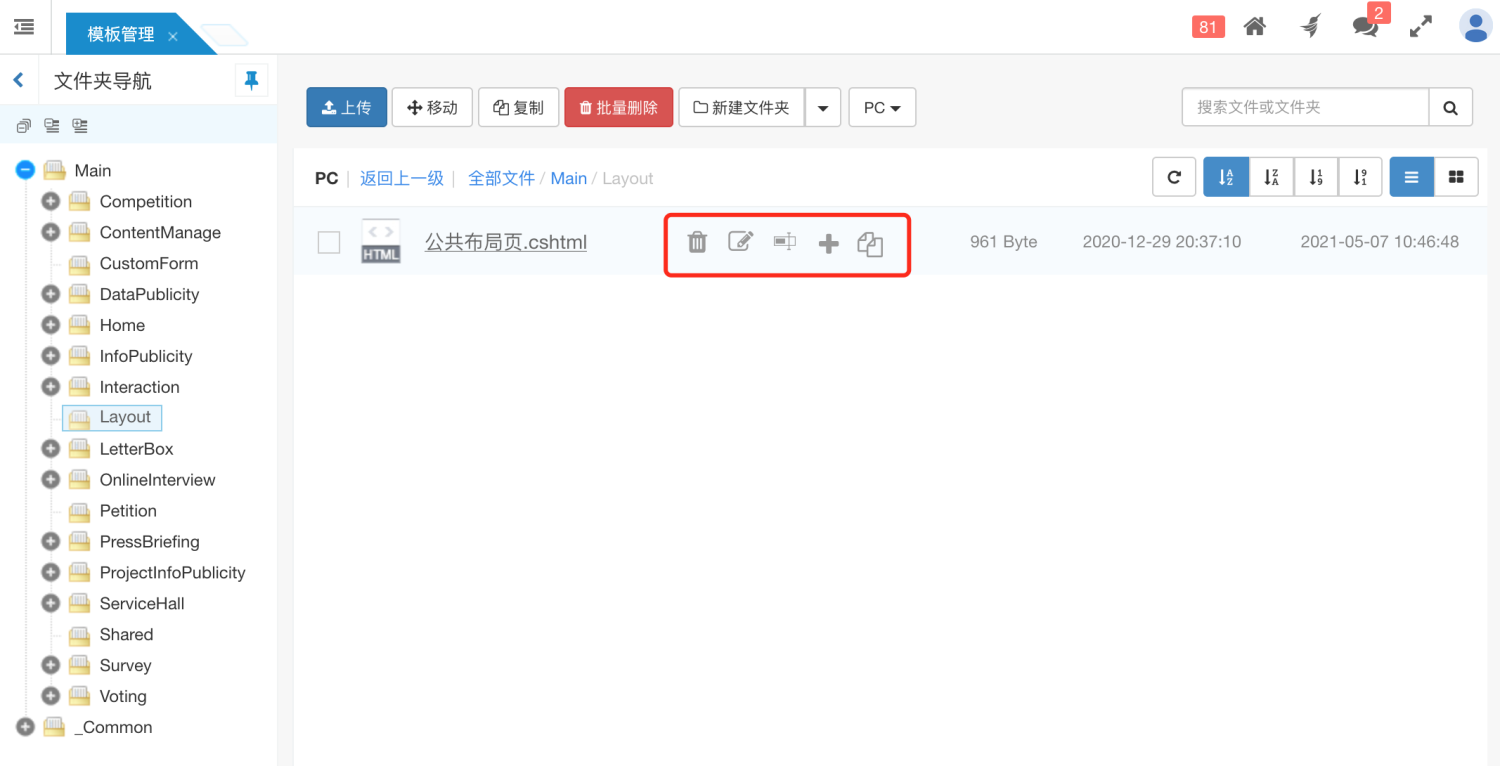Click the plus icon on the file row
The image size is (1500, 766).
click(829, 241)
